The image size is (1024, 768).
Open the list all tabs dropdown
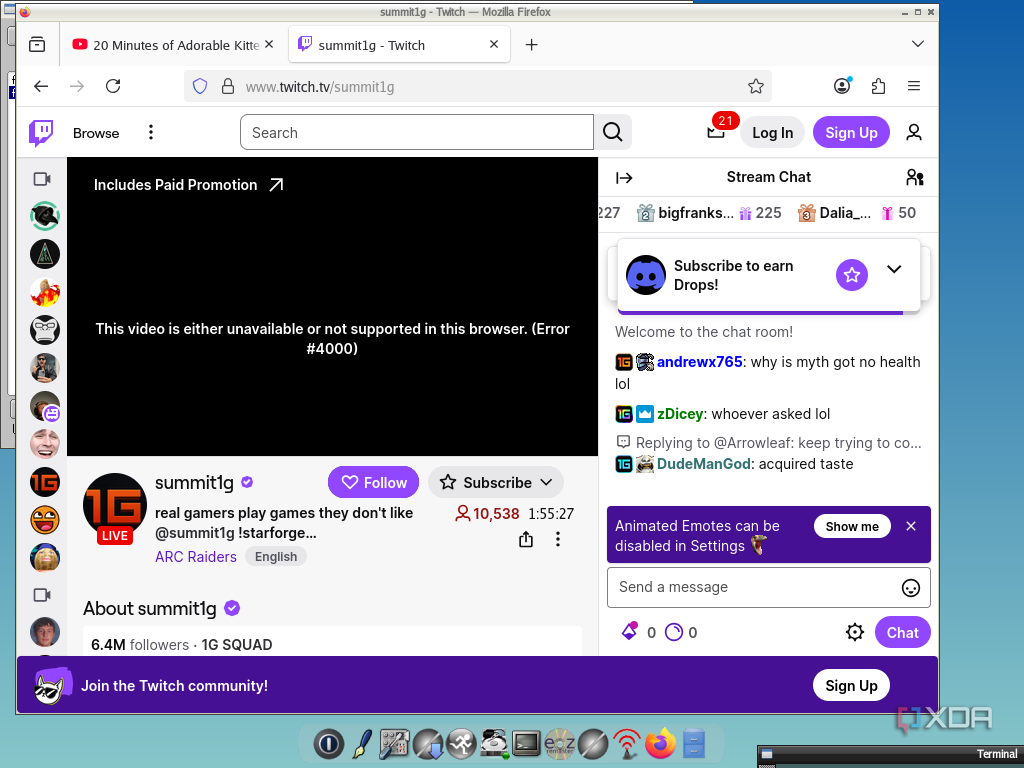pos(918,44)
